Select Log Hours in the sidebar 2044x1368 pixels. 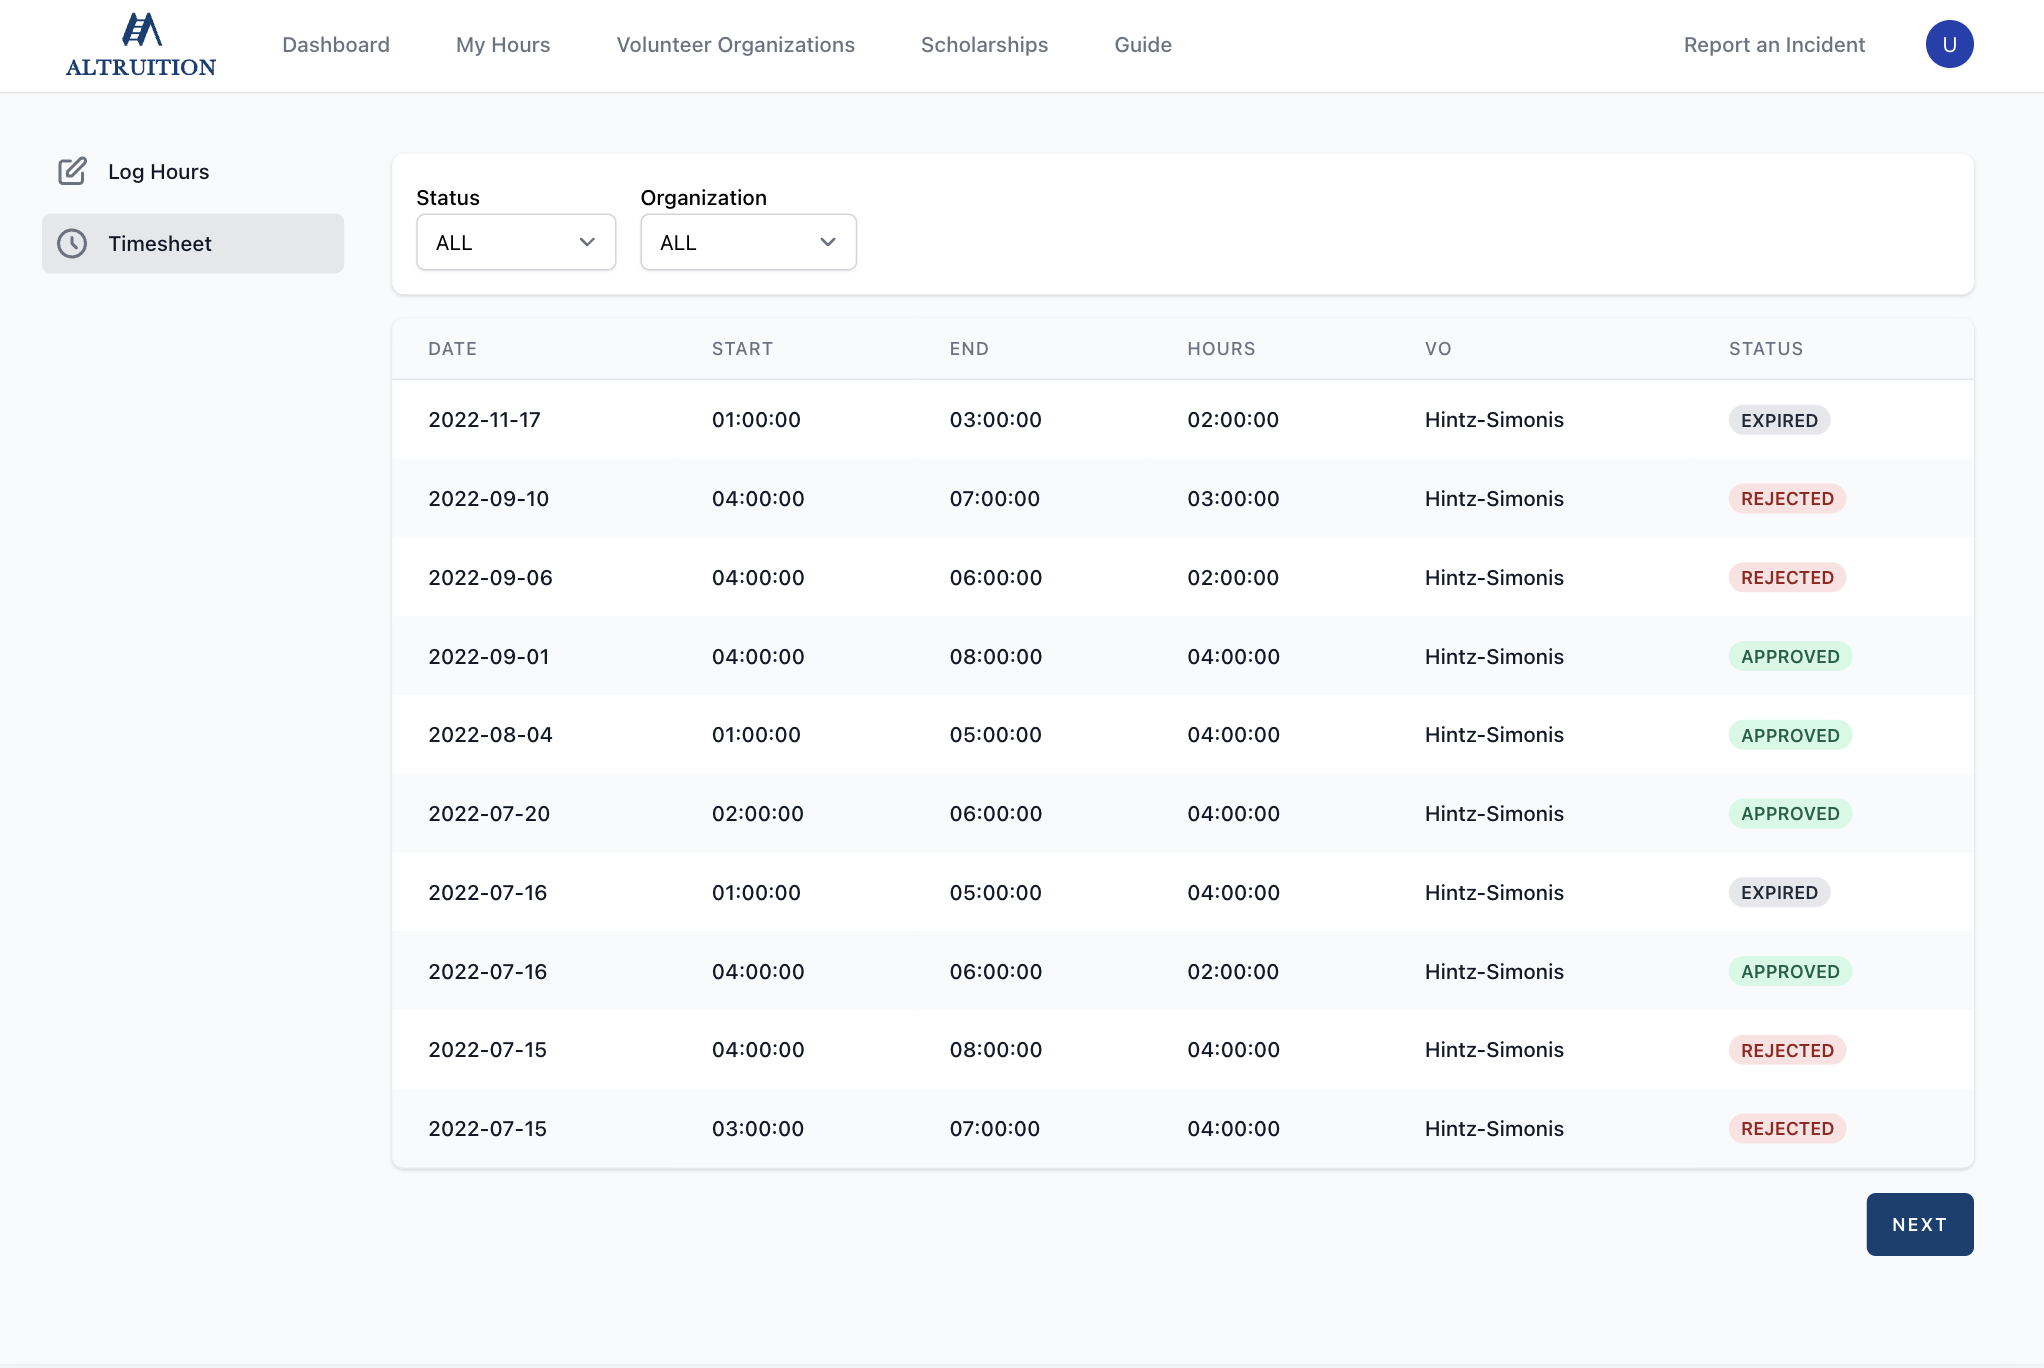193,171
